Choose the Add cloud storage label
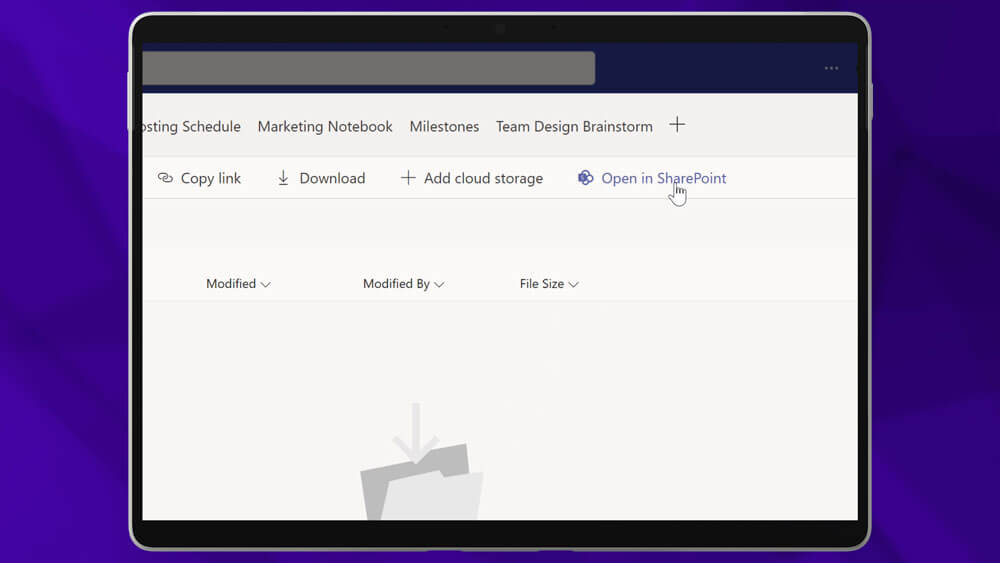The height and width of the screenshot is (563, 1000). [483, 178]
